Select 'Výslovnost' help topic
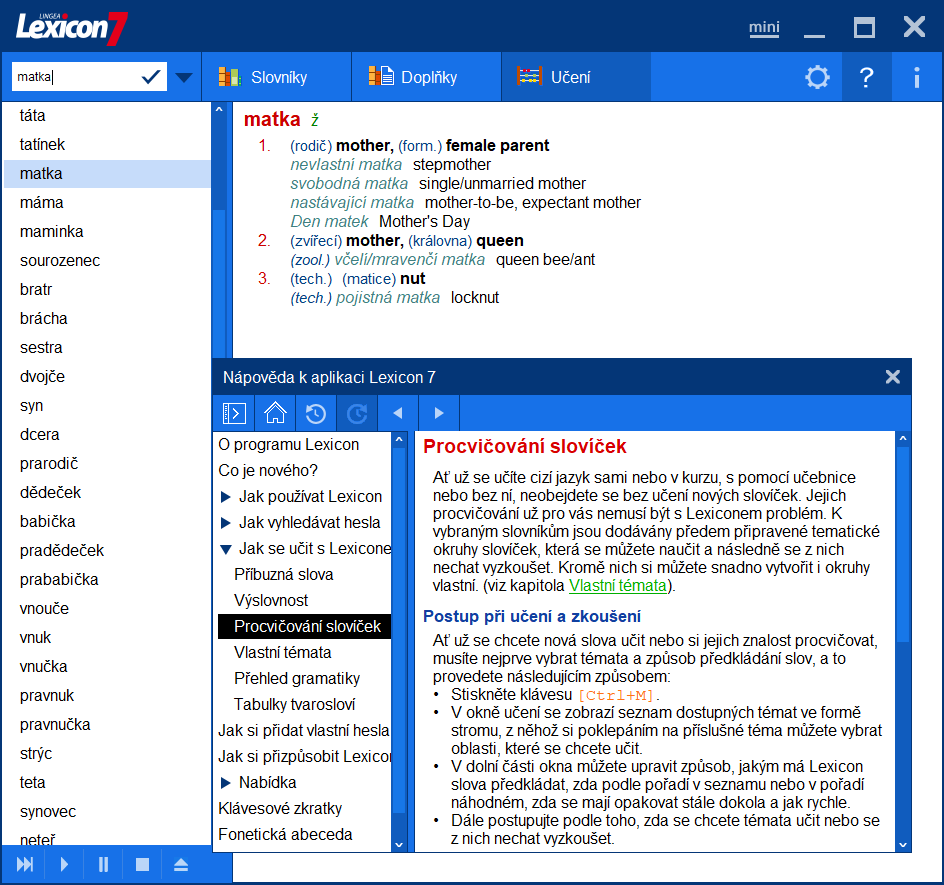The height and width of the screenshot is (885, 944). click(271, 600)
